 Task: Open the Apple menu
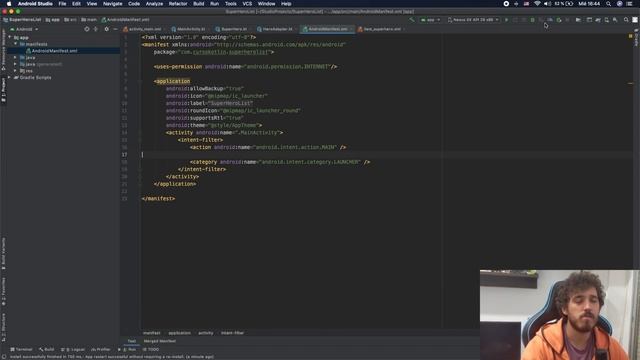(x=9, y=4)
